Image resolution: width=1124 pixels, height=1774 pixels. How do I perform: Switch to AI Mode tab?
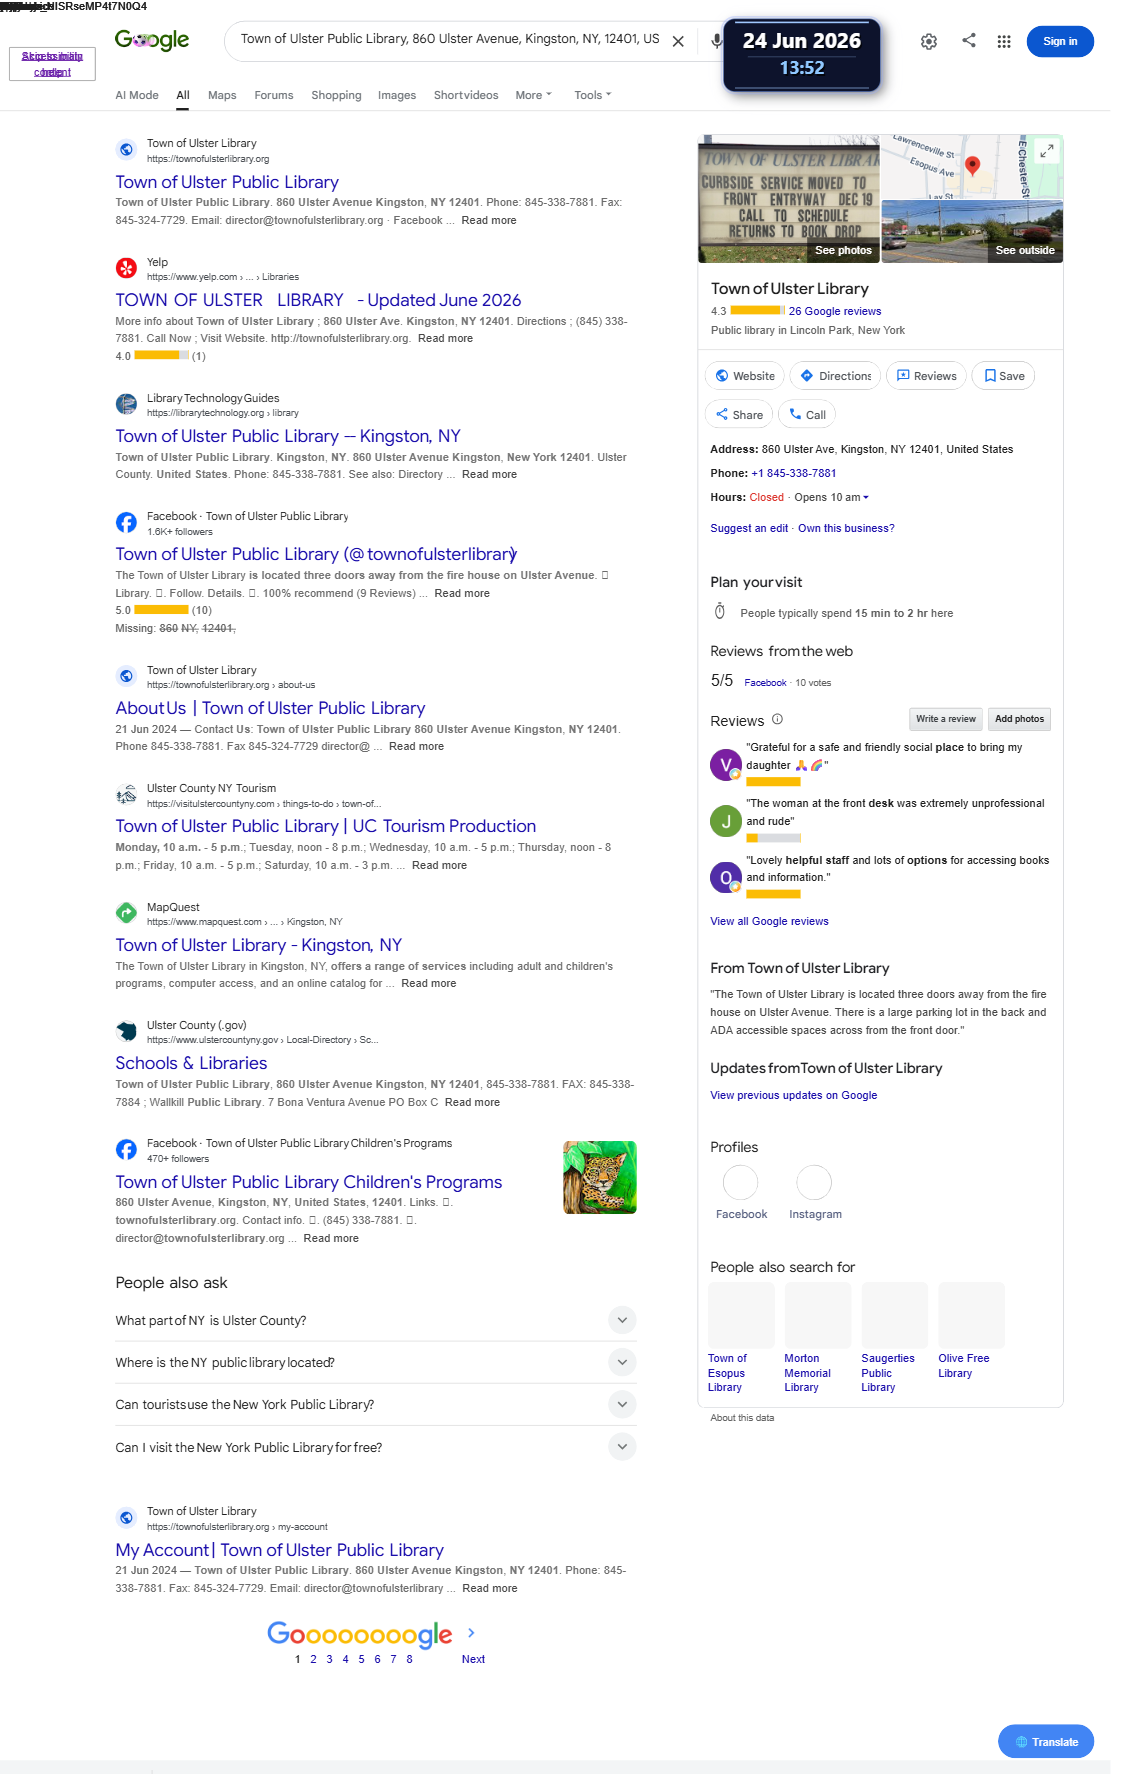coord(137,95)
